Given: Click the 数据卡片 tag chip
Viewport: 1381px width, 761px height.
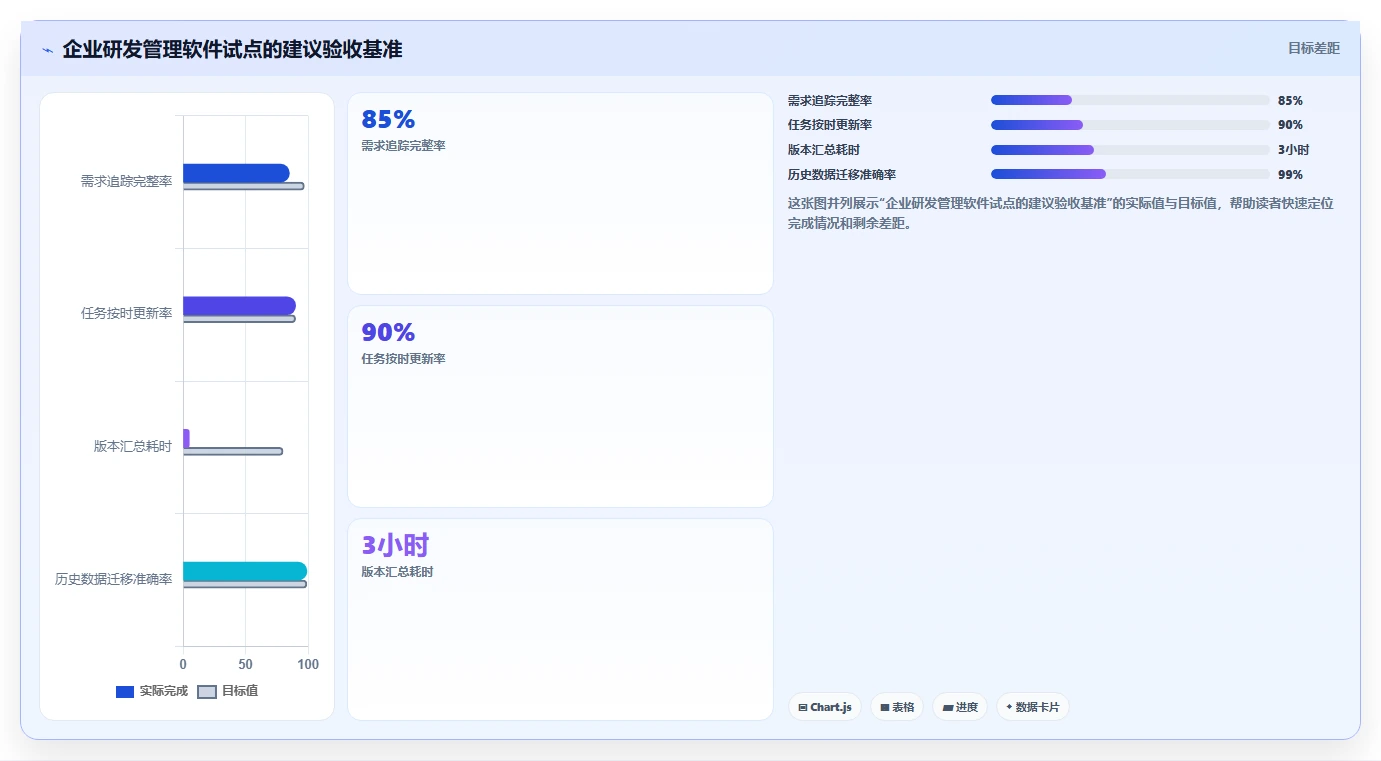Looking at the screenshot, I should pos(1033,707).
